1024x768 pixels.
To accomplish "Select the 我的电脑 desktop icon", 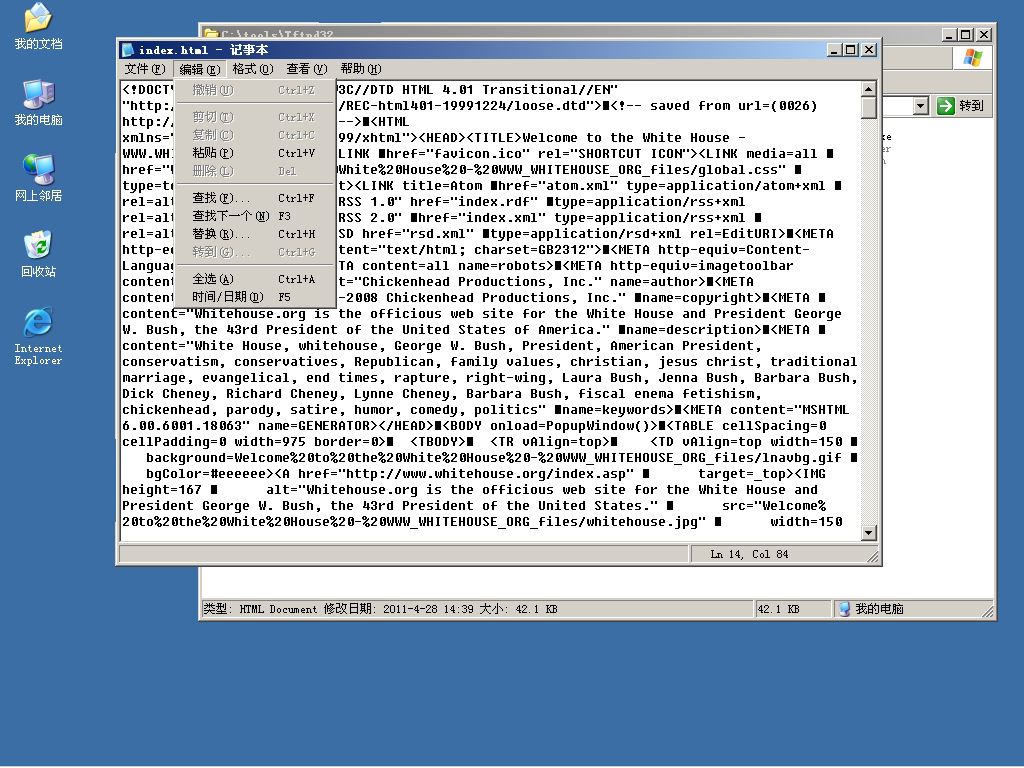I will [38, 103].
